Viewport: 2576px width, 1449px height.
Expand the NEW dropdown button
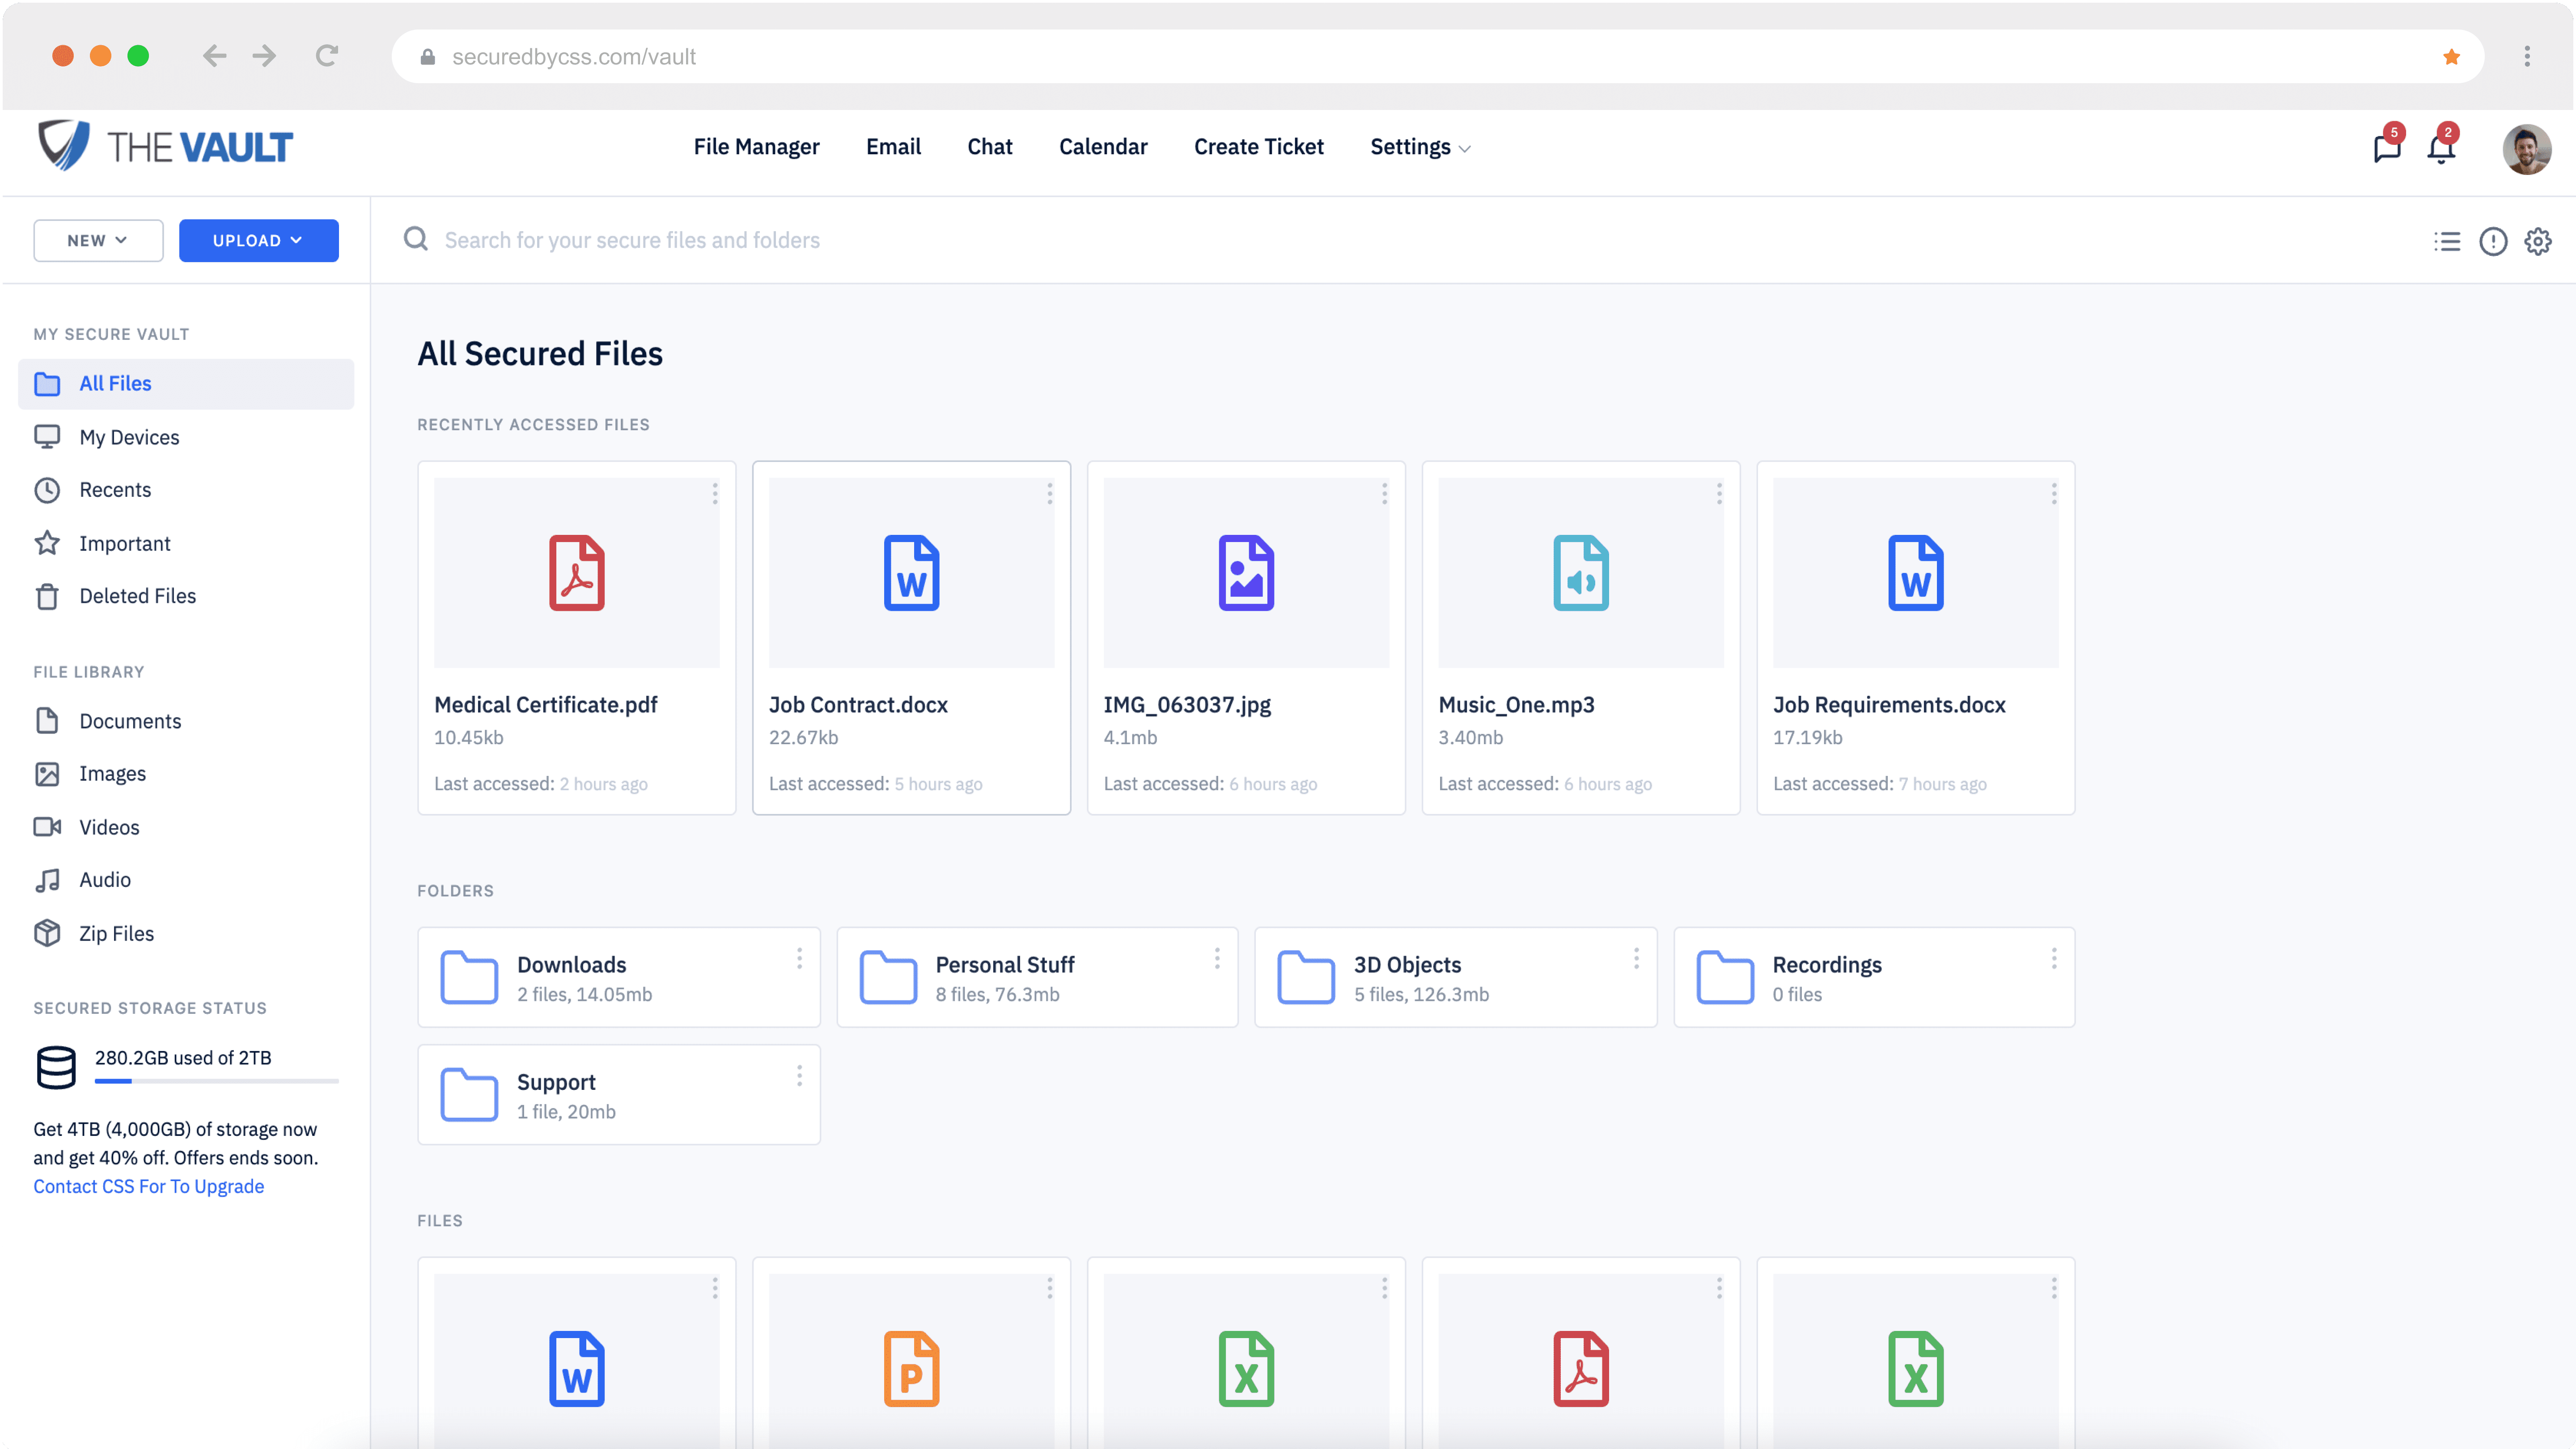click(x=98, y=241)
